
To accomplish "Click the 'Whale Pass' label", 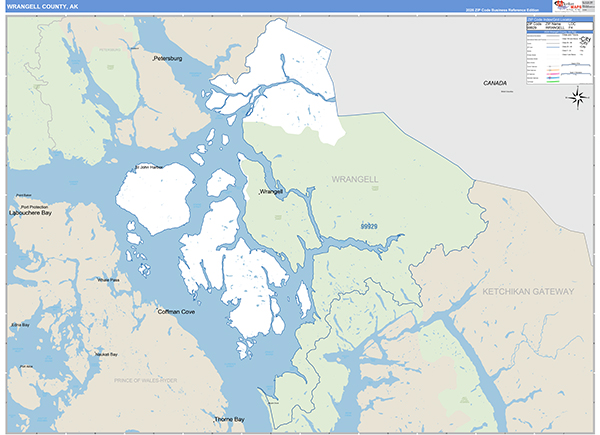I will coord(109,280).
